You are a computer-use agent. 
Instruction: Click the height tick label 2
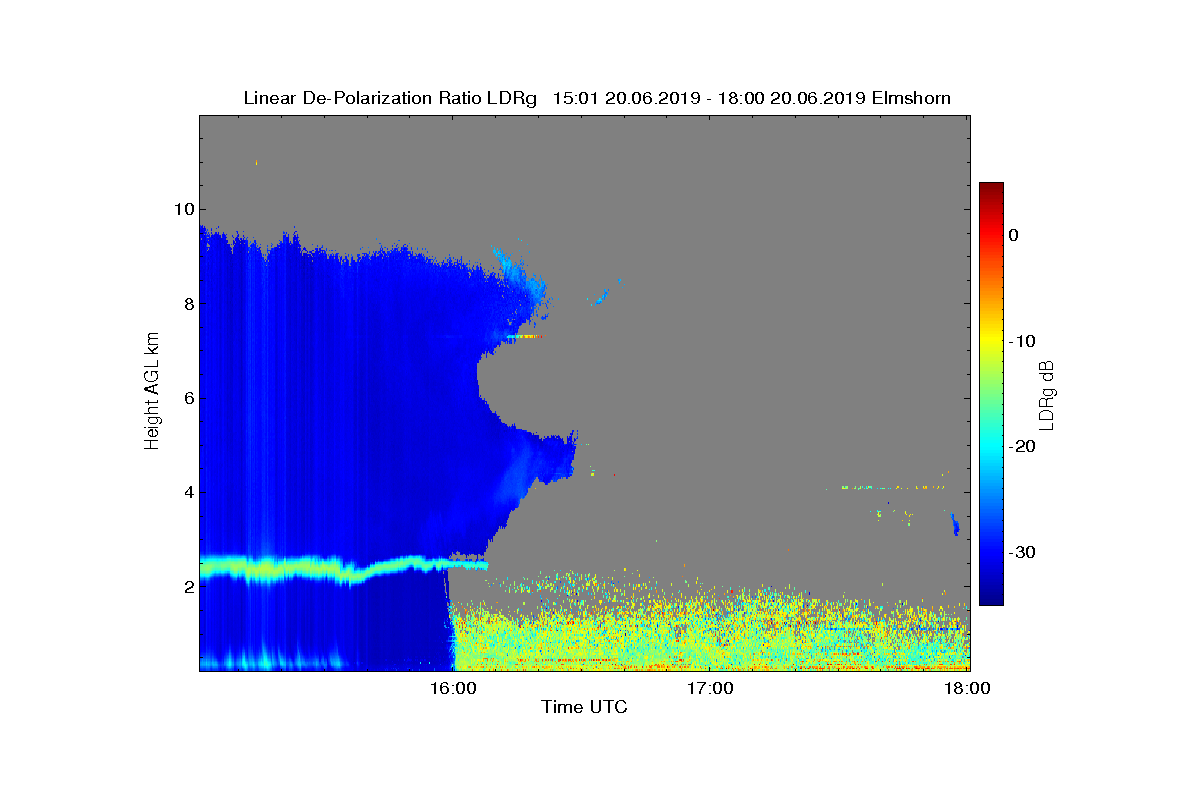(x=188, y=587)
